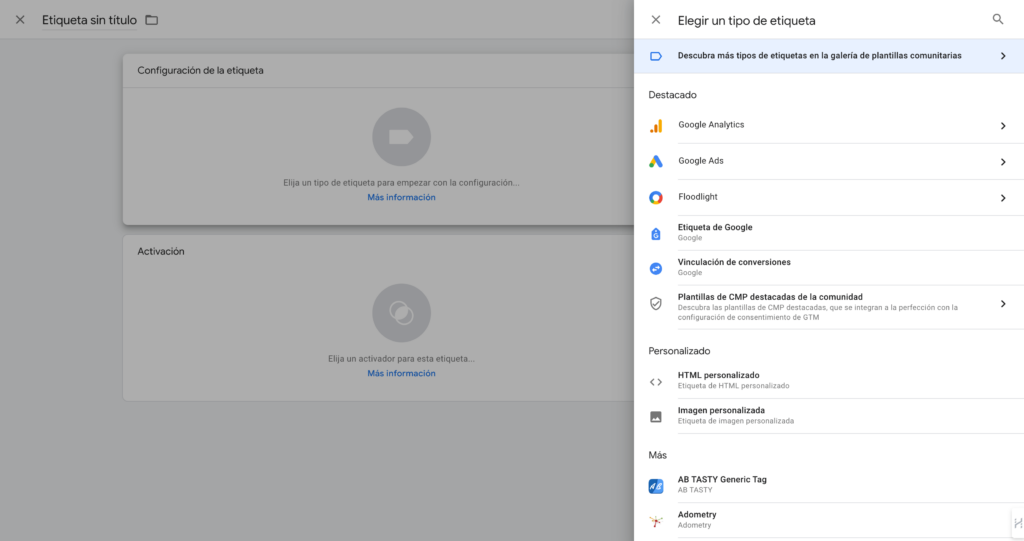Click the 'Activación' card heading
1024x541 pixels.
point(161,252)
